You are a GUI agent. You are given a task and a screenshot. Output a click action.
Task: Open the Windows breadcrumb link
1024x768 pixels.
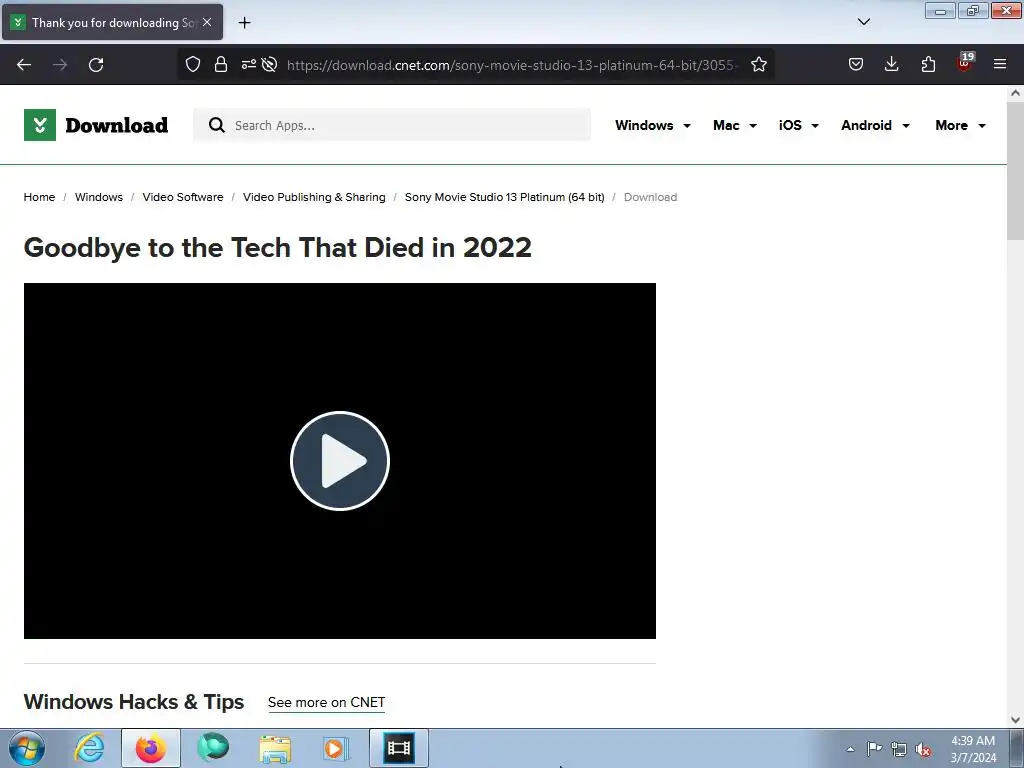pyautogui.click(x=99, y=197)
